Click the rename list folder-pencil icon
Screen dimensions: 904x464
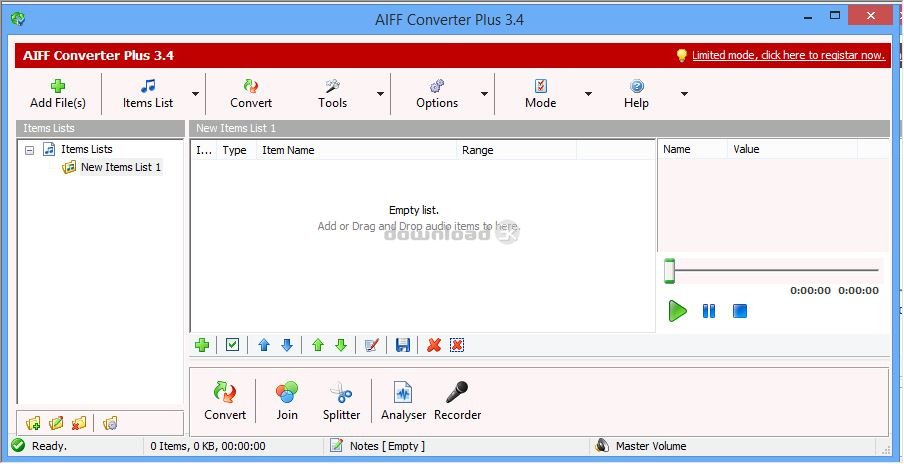[56, 424]
